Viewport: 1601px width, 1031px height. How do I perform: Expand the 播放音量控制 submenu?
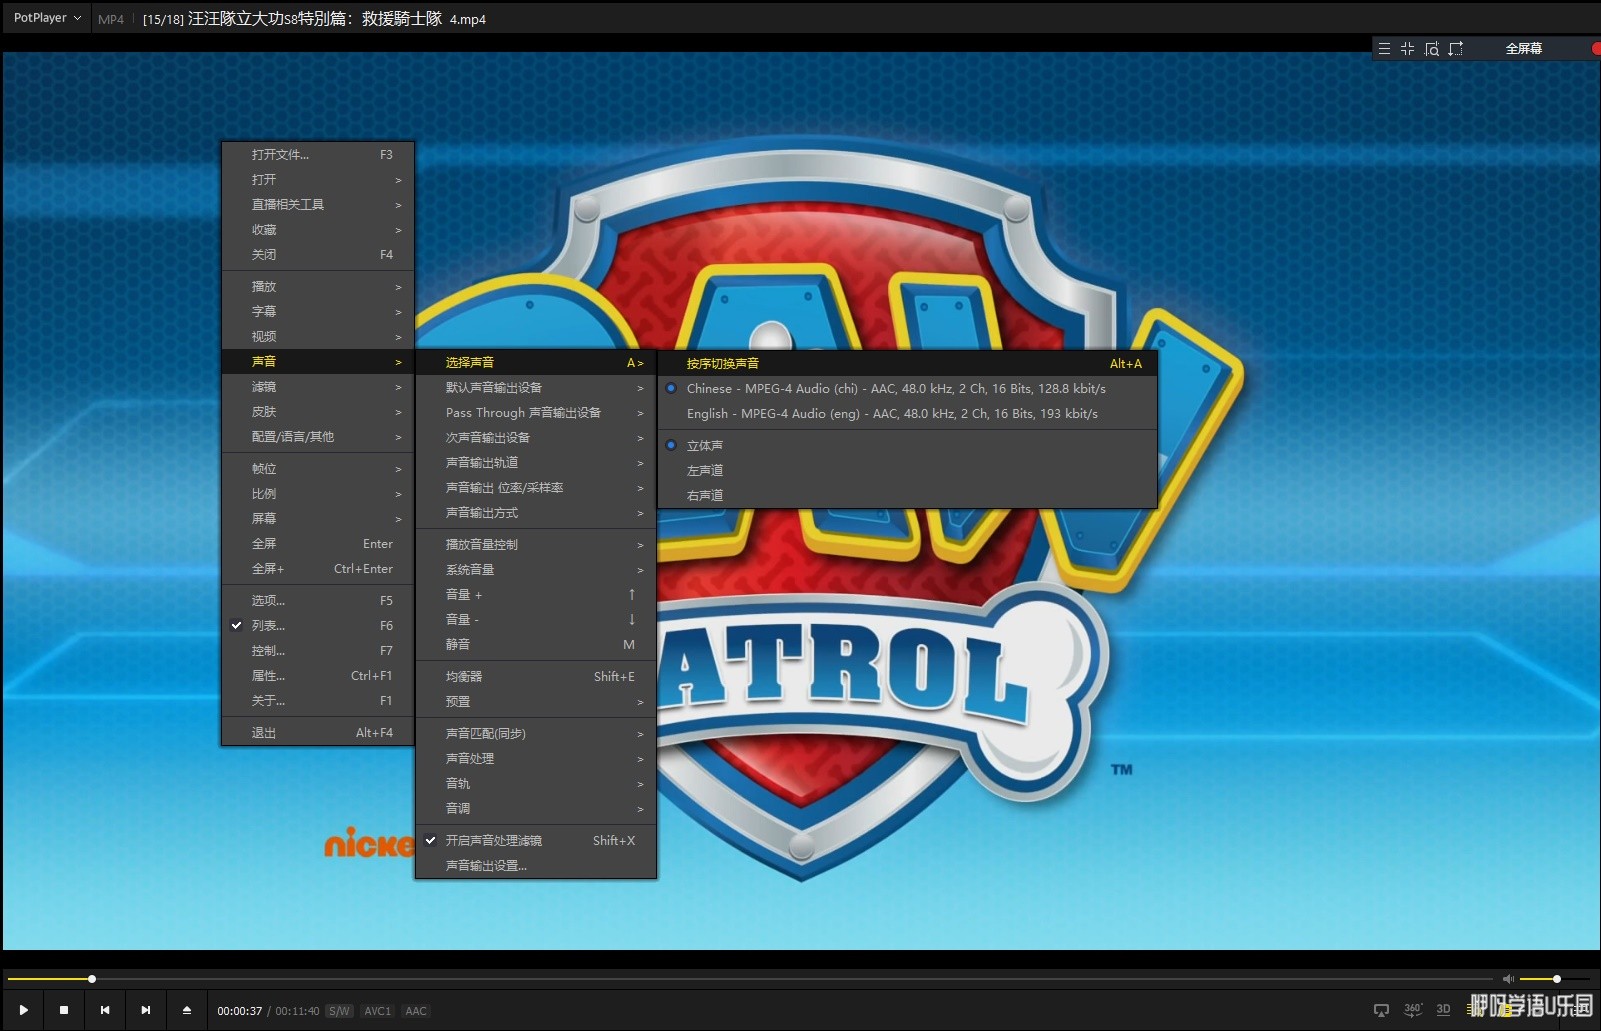tap(536, 544)
